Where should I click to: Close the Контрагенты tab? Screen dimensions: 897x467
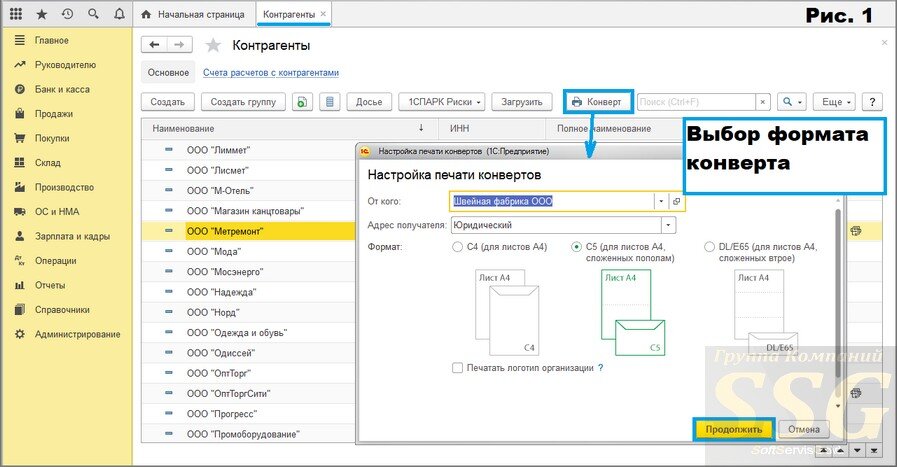pyautogui.click(x=323, y=14)
